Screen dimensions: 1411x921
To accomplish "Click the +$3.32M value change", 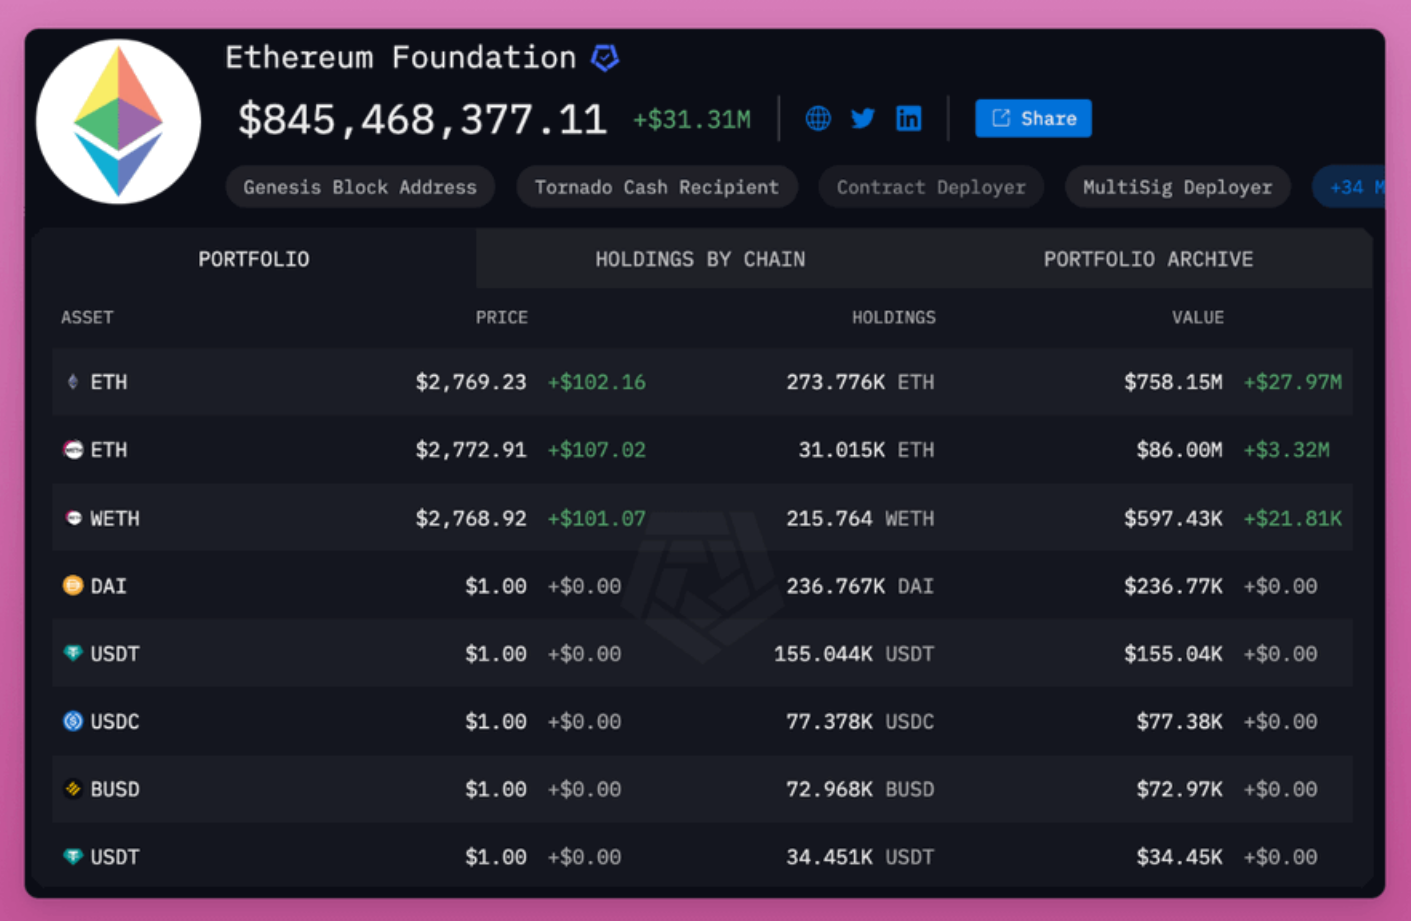I will tap(1286, 450).
